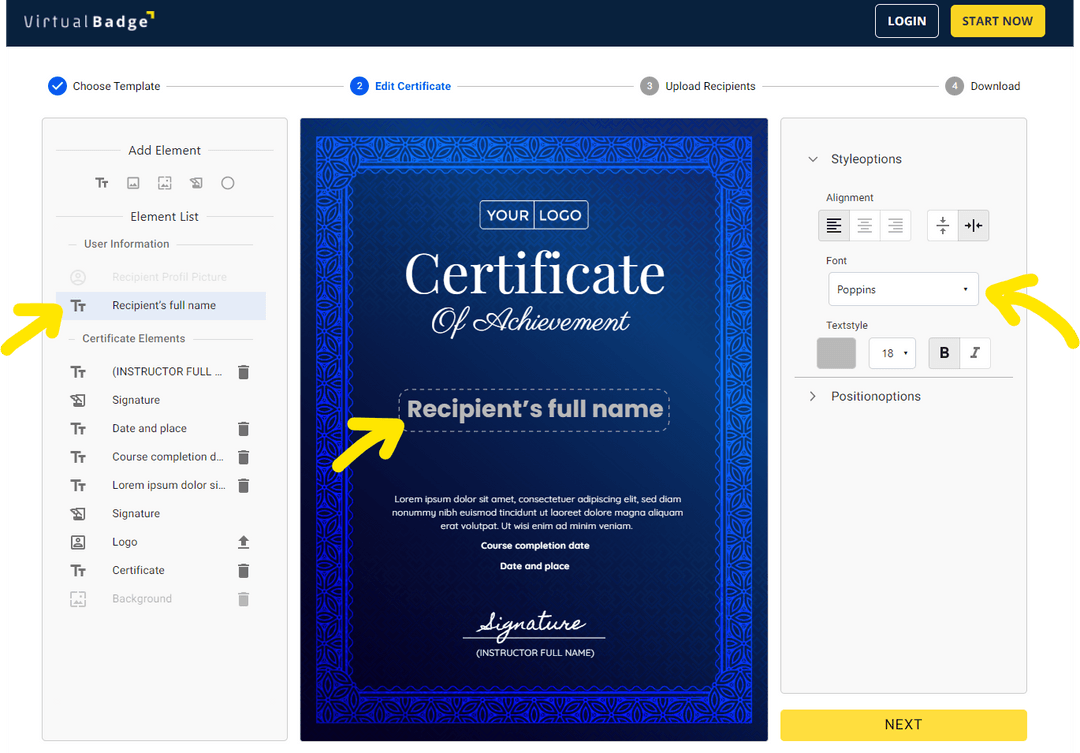Click the Add Signature element icon
Image resolution: width=1080 pixels, height=753 pixels.
(196, 183)
